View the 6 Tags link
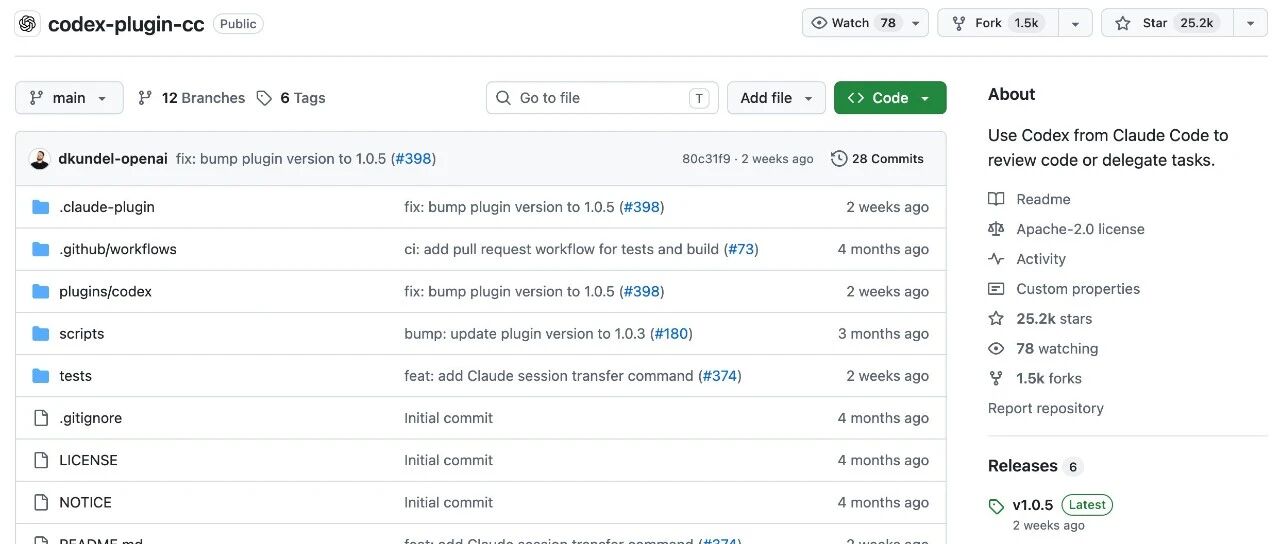The width and height of the screenshot is (1280, 544). 291,98
